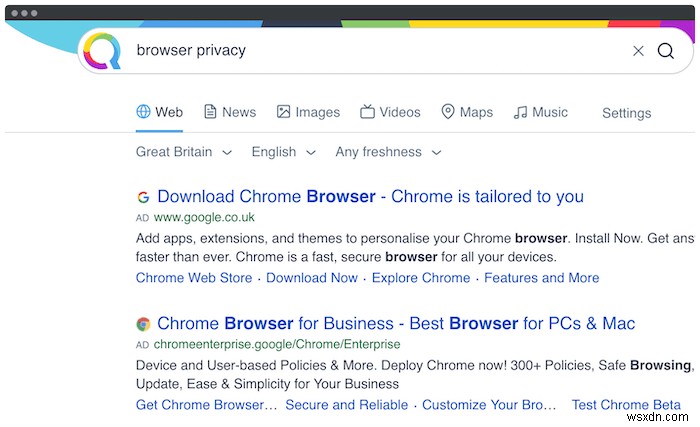The height and width of the screenshot is (427, 700).
Task: Click the Google favicon beside the first result
Action: click(x=143, y=197)
